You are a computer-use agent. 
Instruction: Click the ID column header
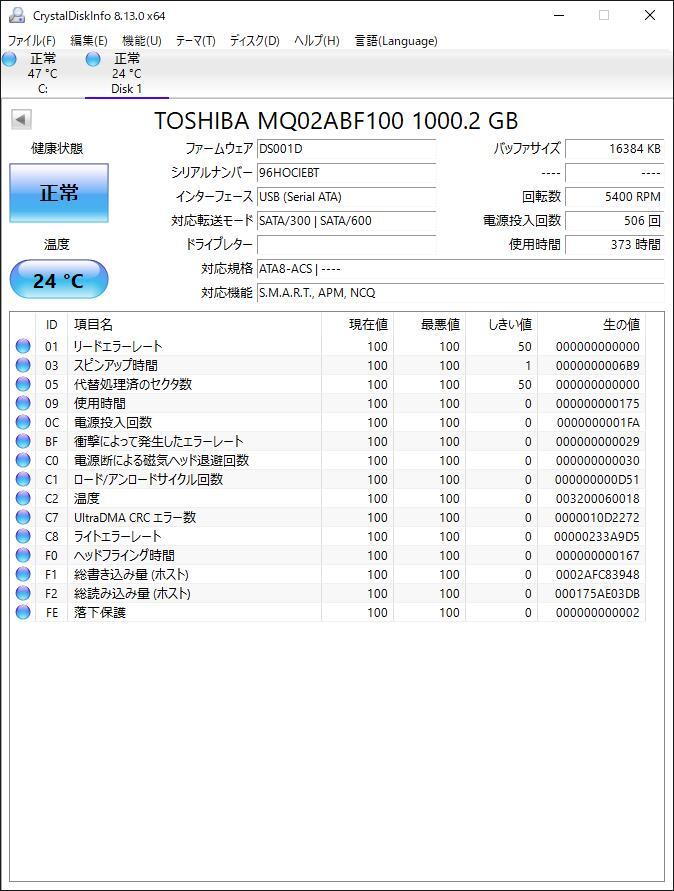click(52, 324)
